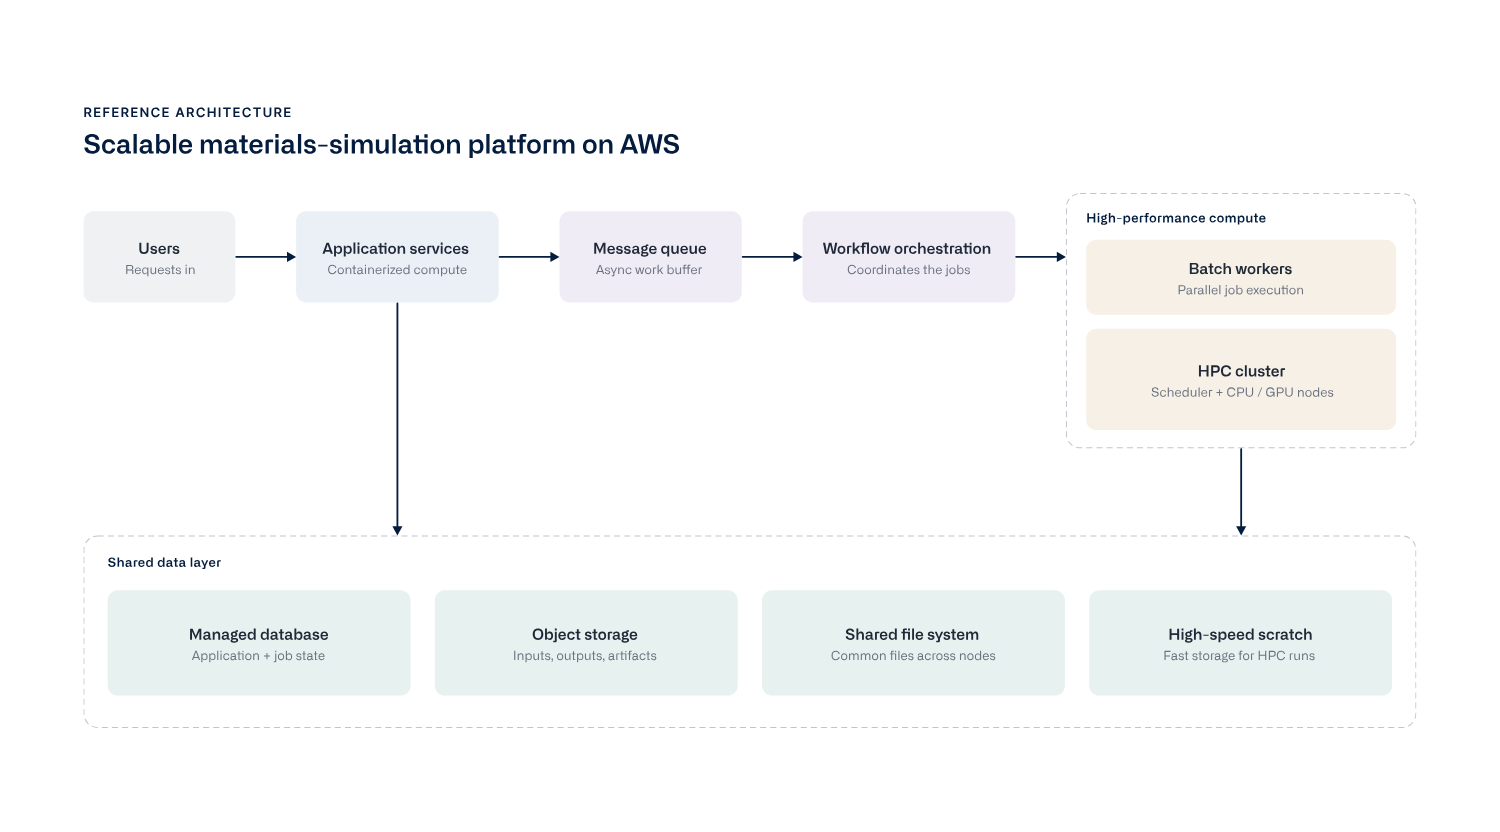Select the Batch workers card
Viewport: 1500px width, 832px height.
coord(1241,277)
